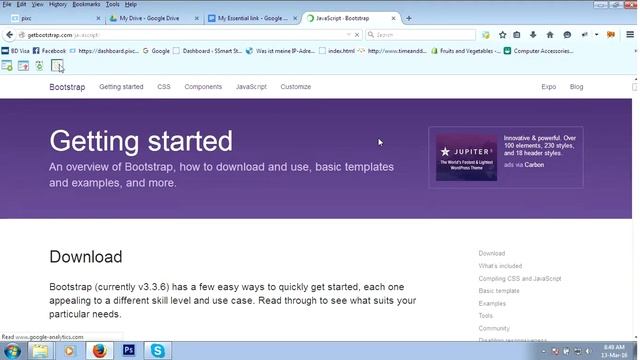Show hidden system tray icons arrow

click(543, 351)
